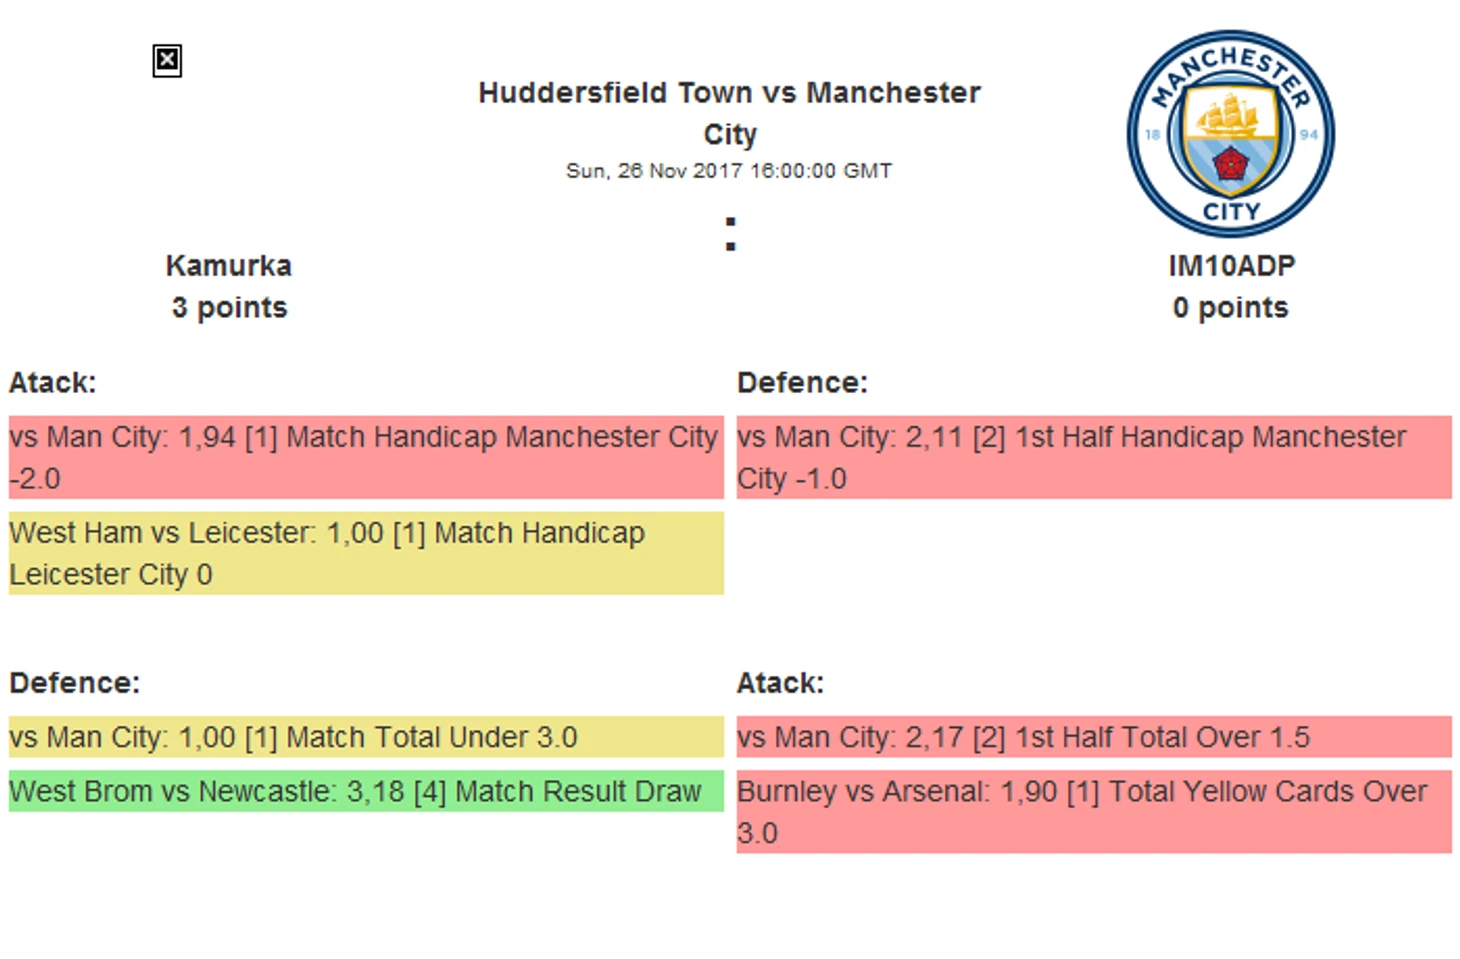Select the red Match Handicap Manchester City -2.0 bet
Viewport: 1460px width, 959px height.
click(x=366, y=457)
